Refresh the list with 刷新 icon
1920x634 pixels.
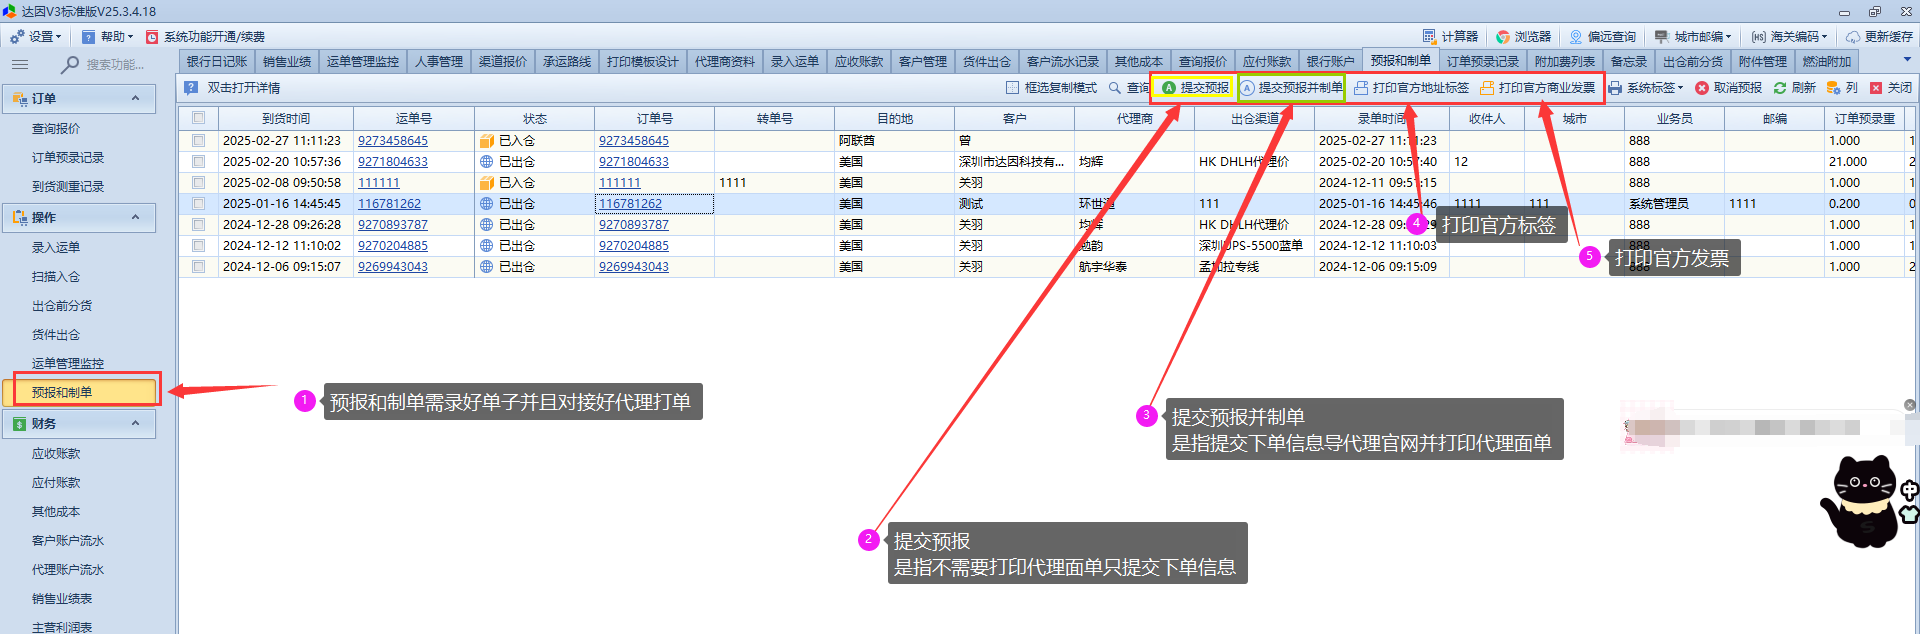click(x=1780, y=88)
